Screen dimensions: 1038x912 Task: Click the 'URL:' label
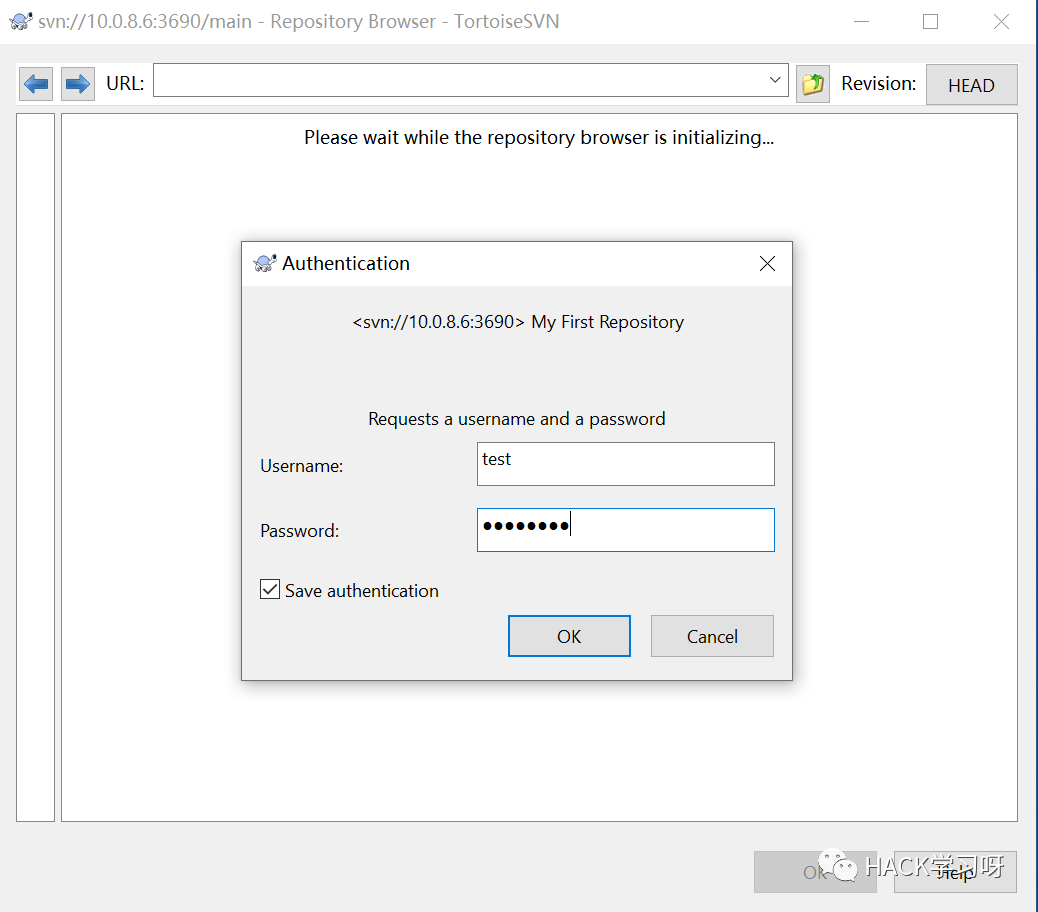[x=125, y=83]
